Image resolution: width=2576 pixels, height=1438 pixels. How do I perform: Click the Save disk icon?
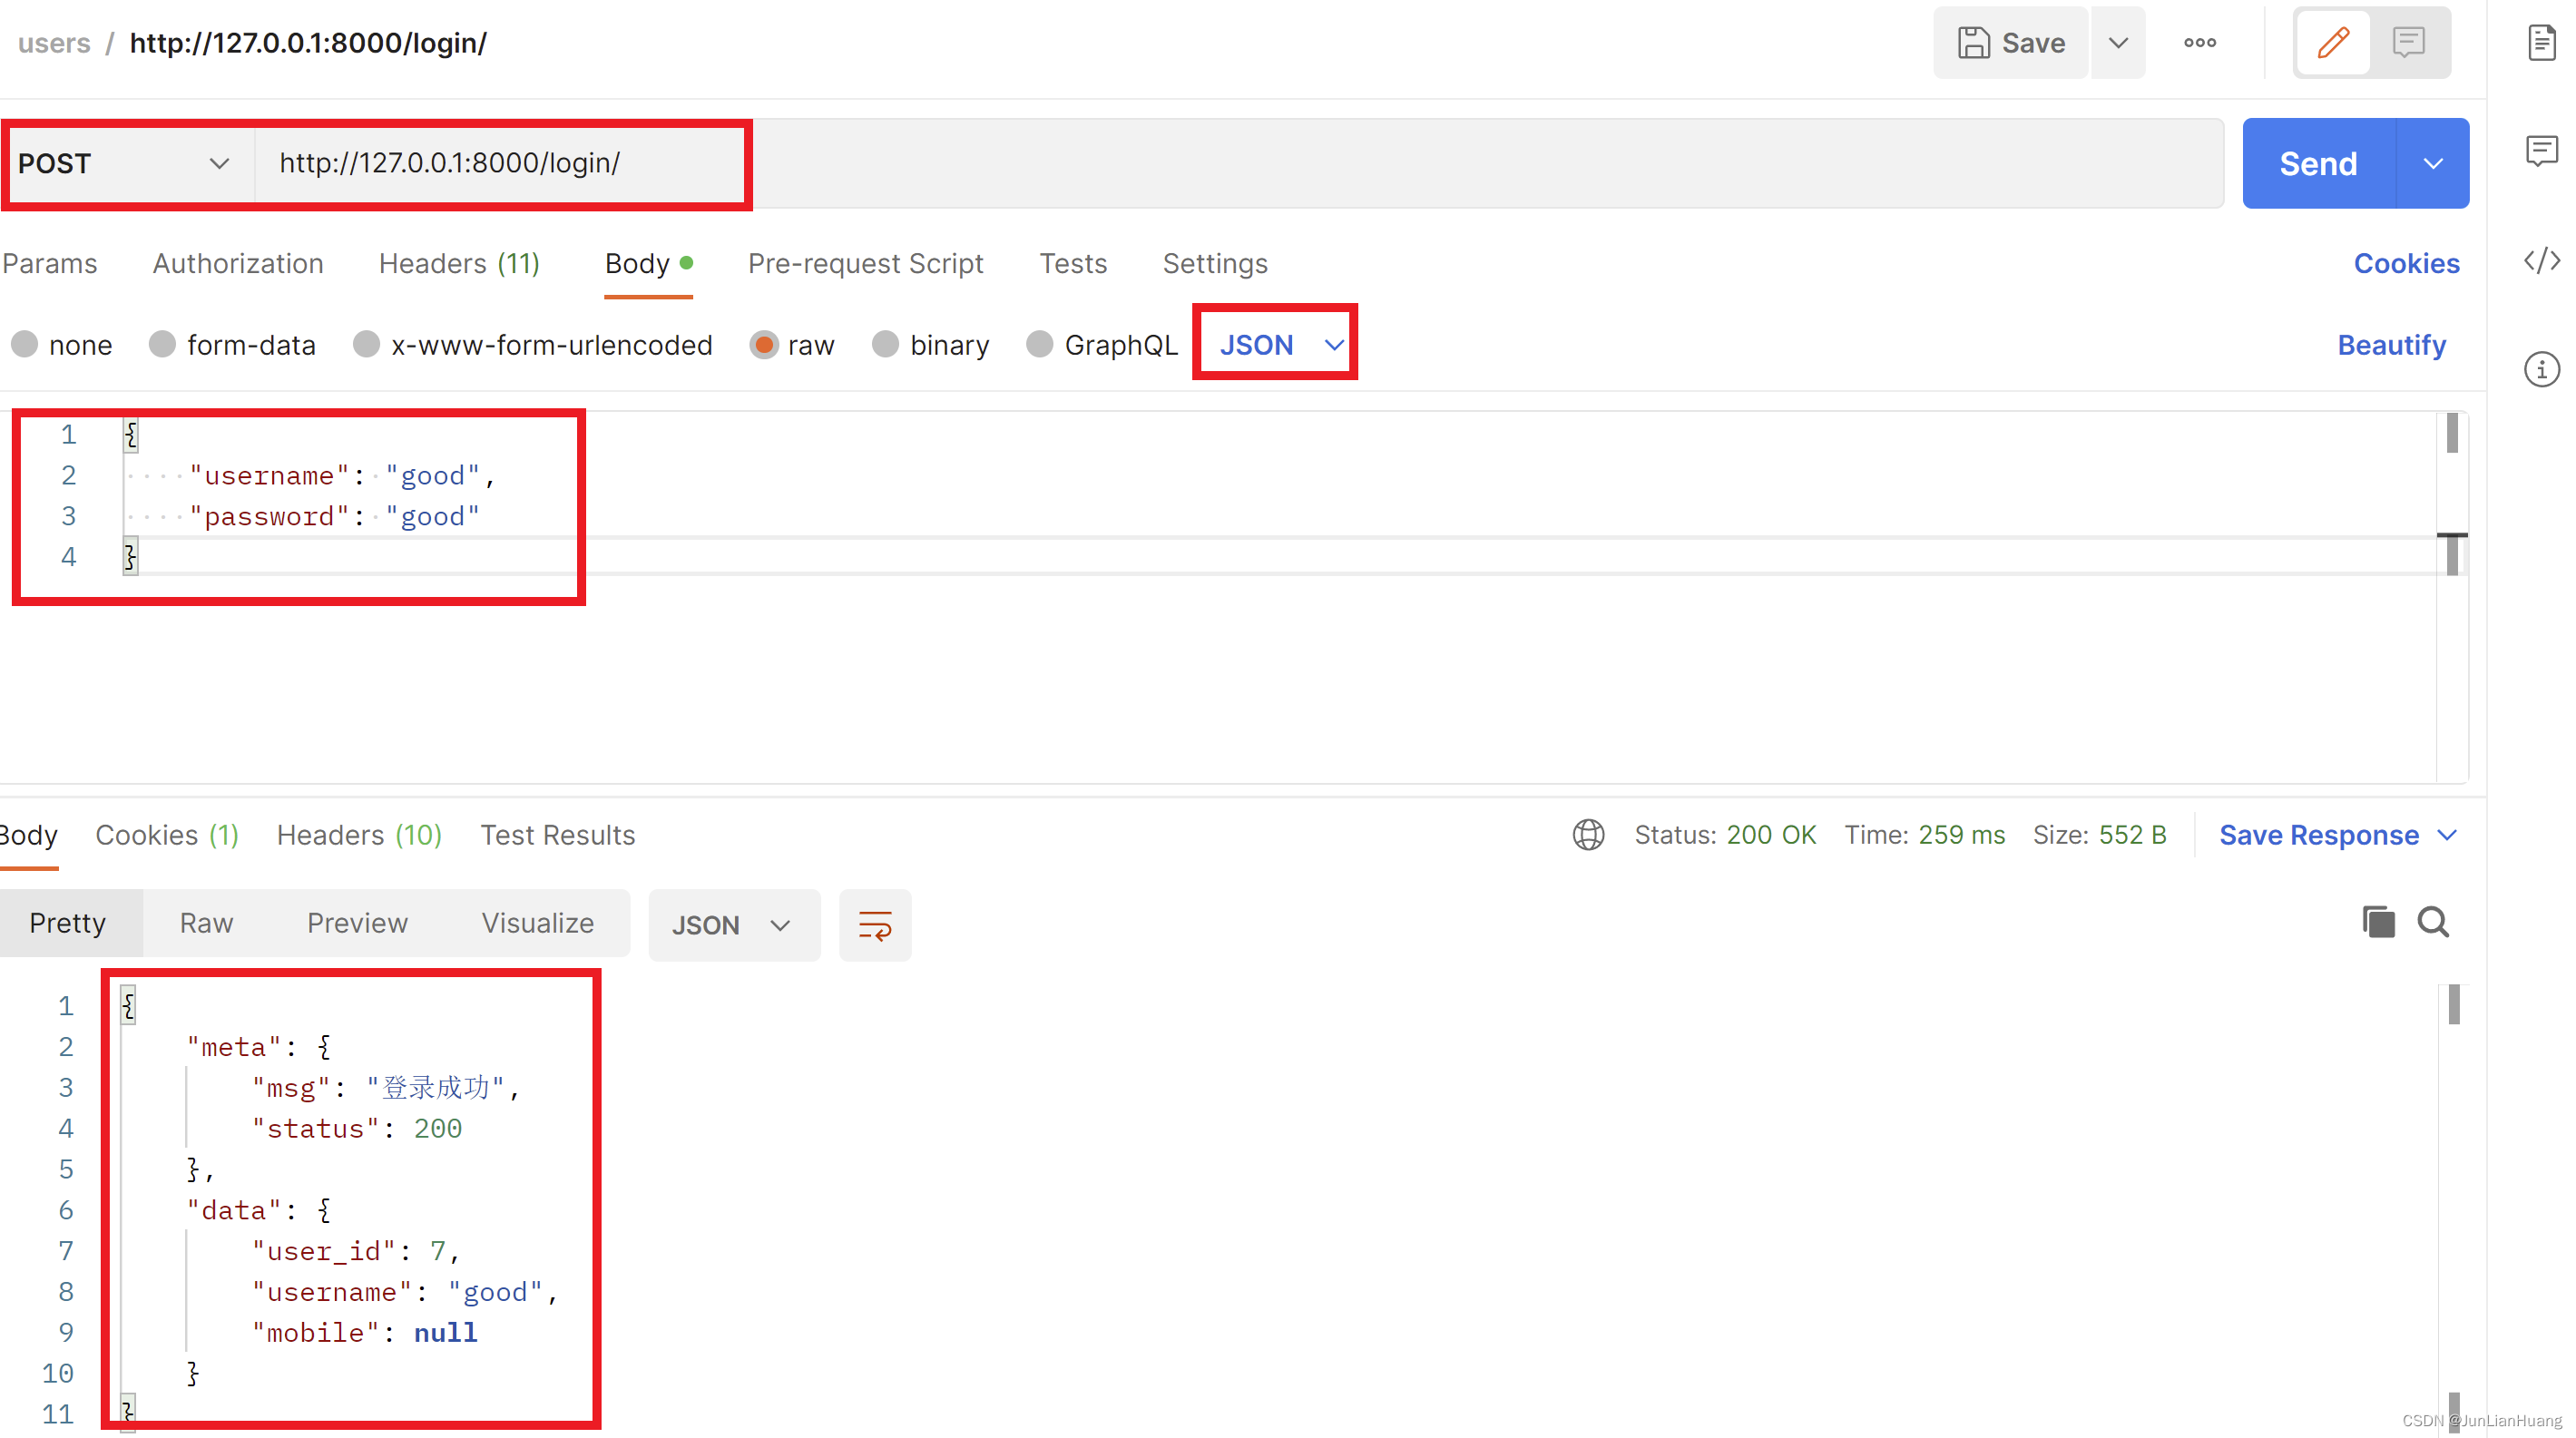[x=1973, y=43]
